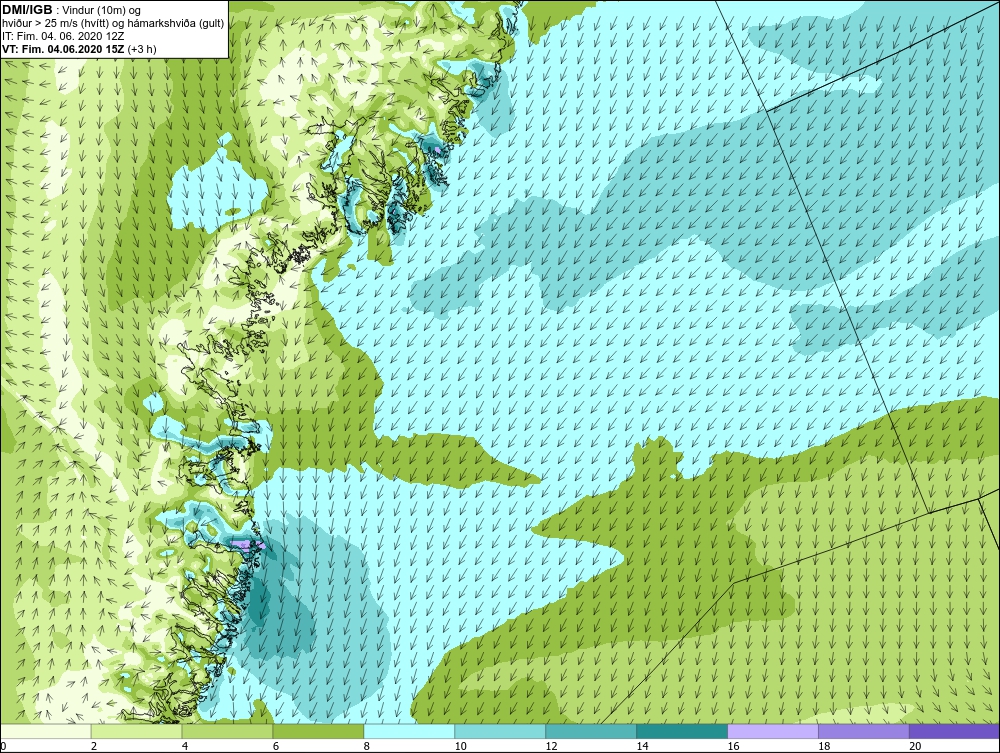The height and width of the screenshot is (753, 1000).
Task: Click the "VT: Fim. 04.06.2020 15Z" valid time
Action: (x=64, y=49)
